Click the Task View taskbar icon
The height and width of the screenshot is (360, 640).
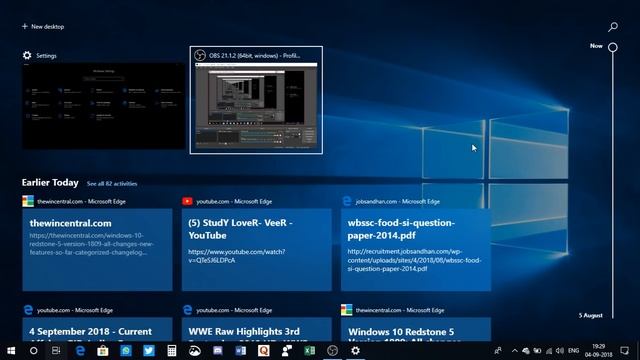pos(56,351)
